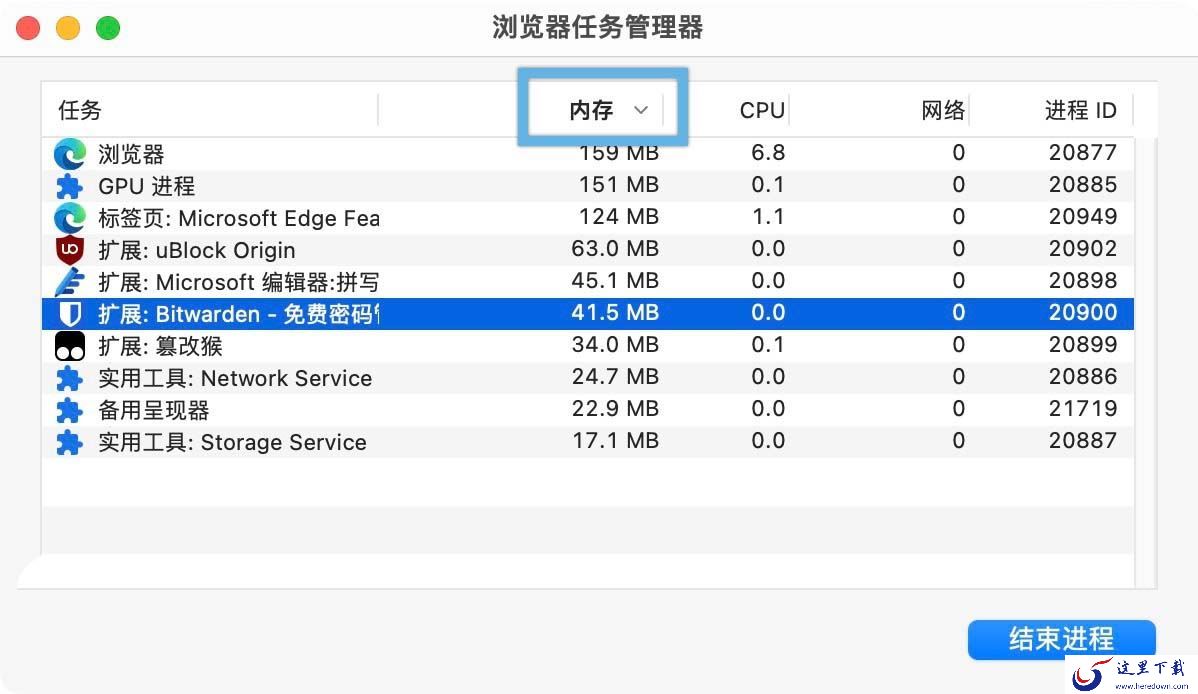This screenshot has height=694, width=1198.
Task: Sort by the 任务 column header
Action: click(x=79, y=110)
